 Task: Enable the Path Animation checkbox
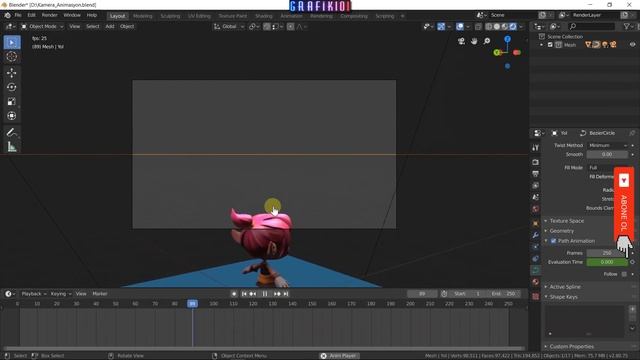(x=553, y=241)
